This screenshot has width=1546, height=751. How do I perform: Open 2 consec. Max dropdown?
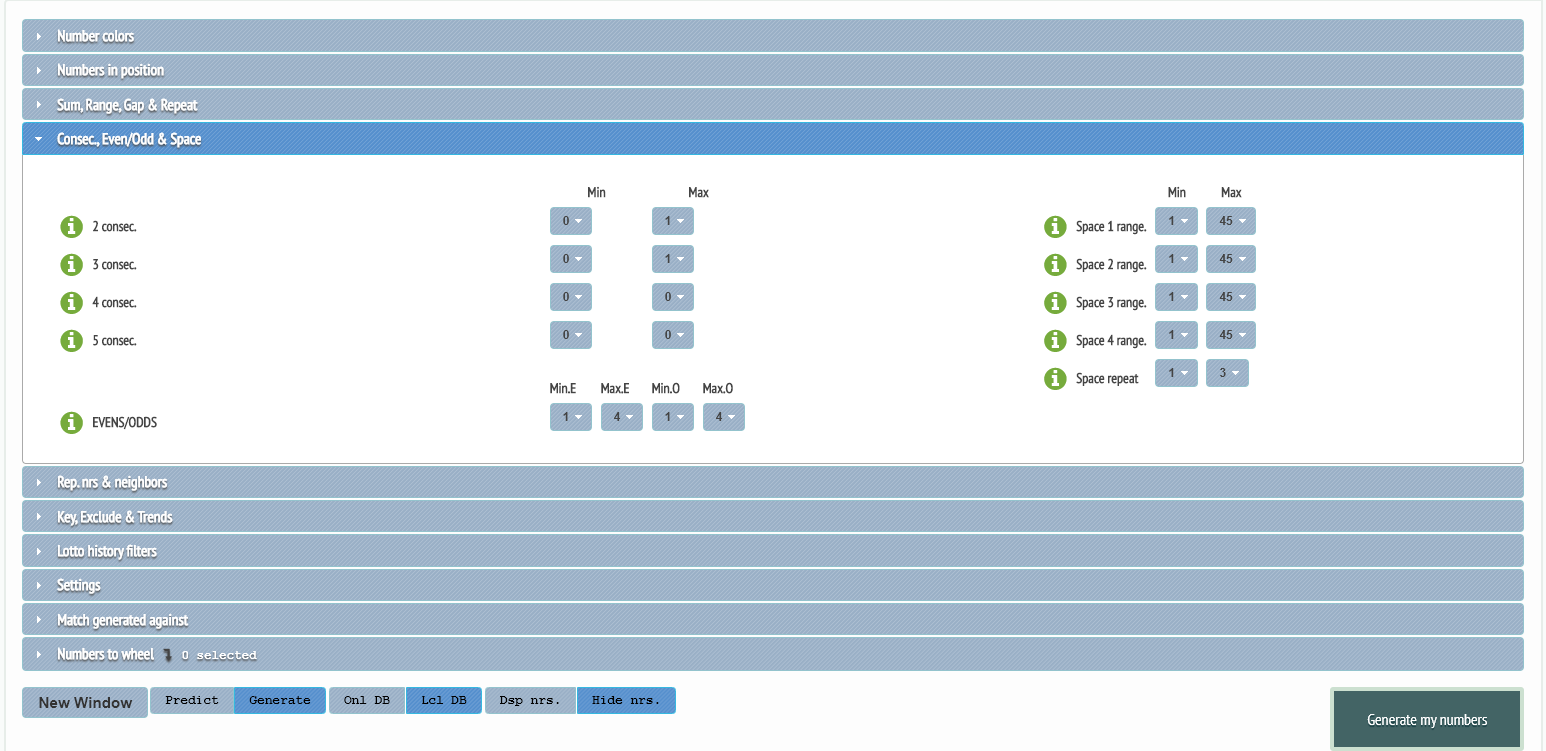[x=673, y=221]
